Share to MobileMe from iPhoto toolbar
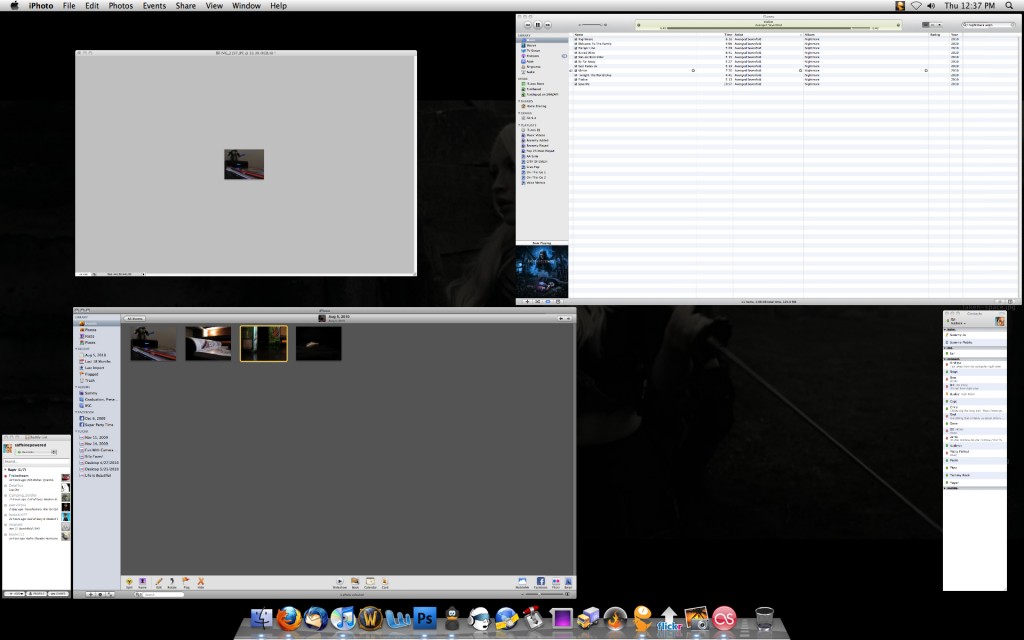Image resolution: width=1024 pixels, height=640 pixels. [x=522, y=582]
